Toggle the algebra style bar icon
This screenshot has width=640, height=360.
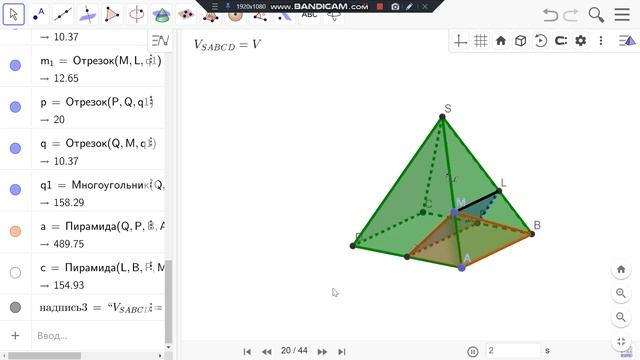(160, 40)
